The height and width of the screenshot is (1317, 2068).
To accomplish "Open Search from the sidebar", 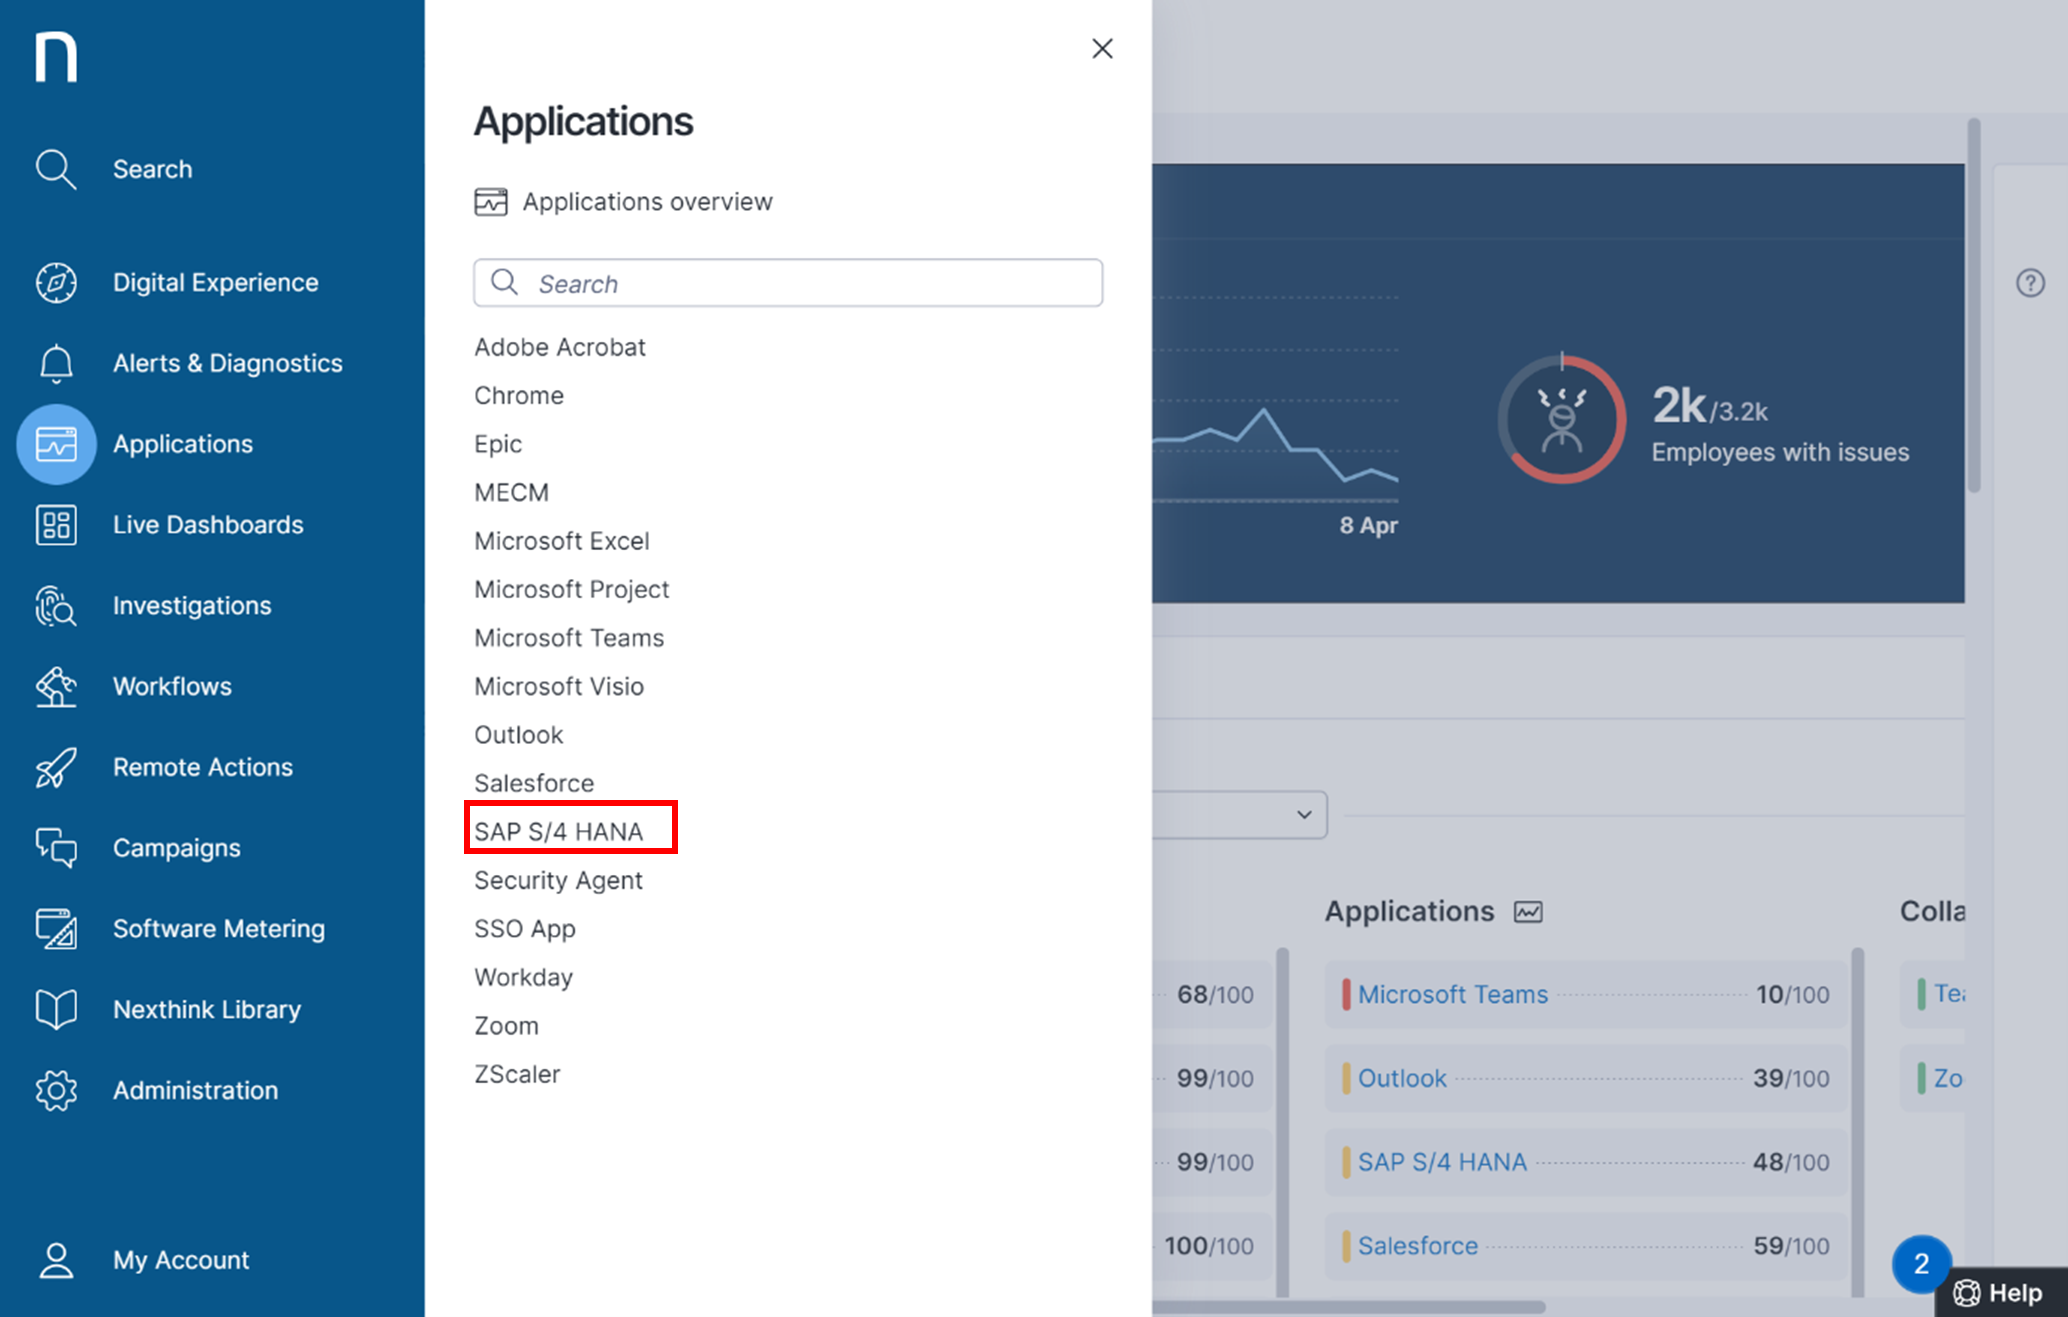I will [152, 169].
